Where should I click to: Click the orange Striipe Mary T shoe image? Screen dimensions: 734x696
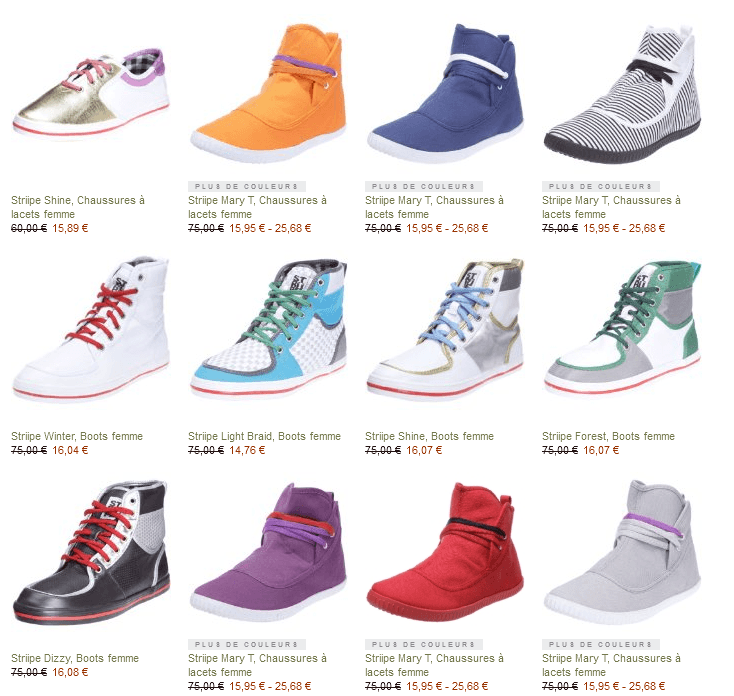click(x=268, y=93)
